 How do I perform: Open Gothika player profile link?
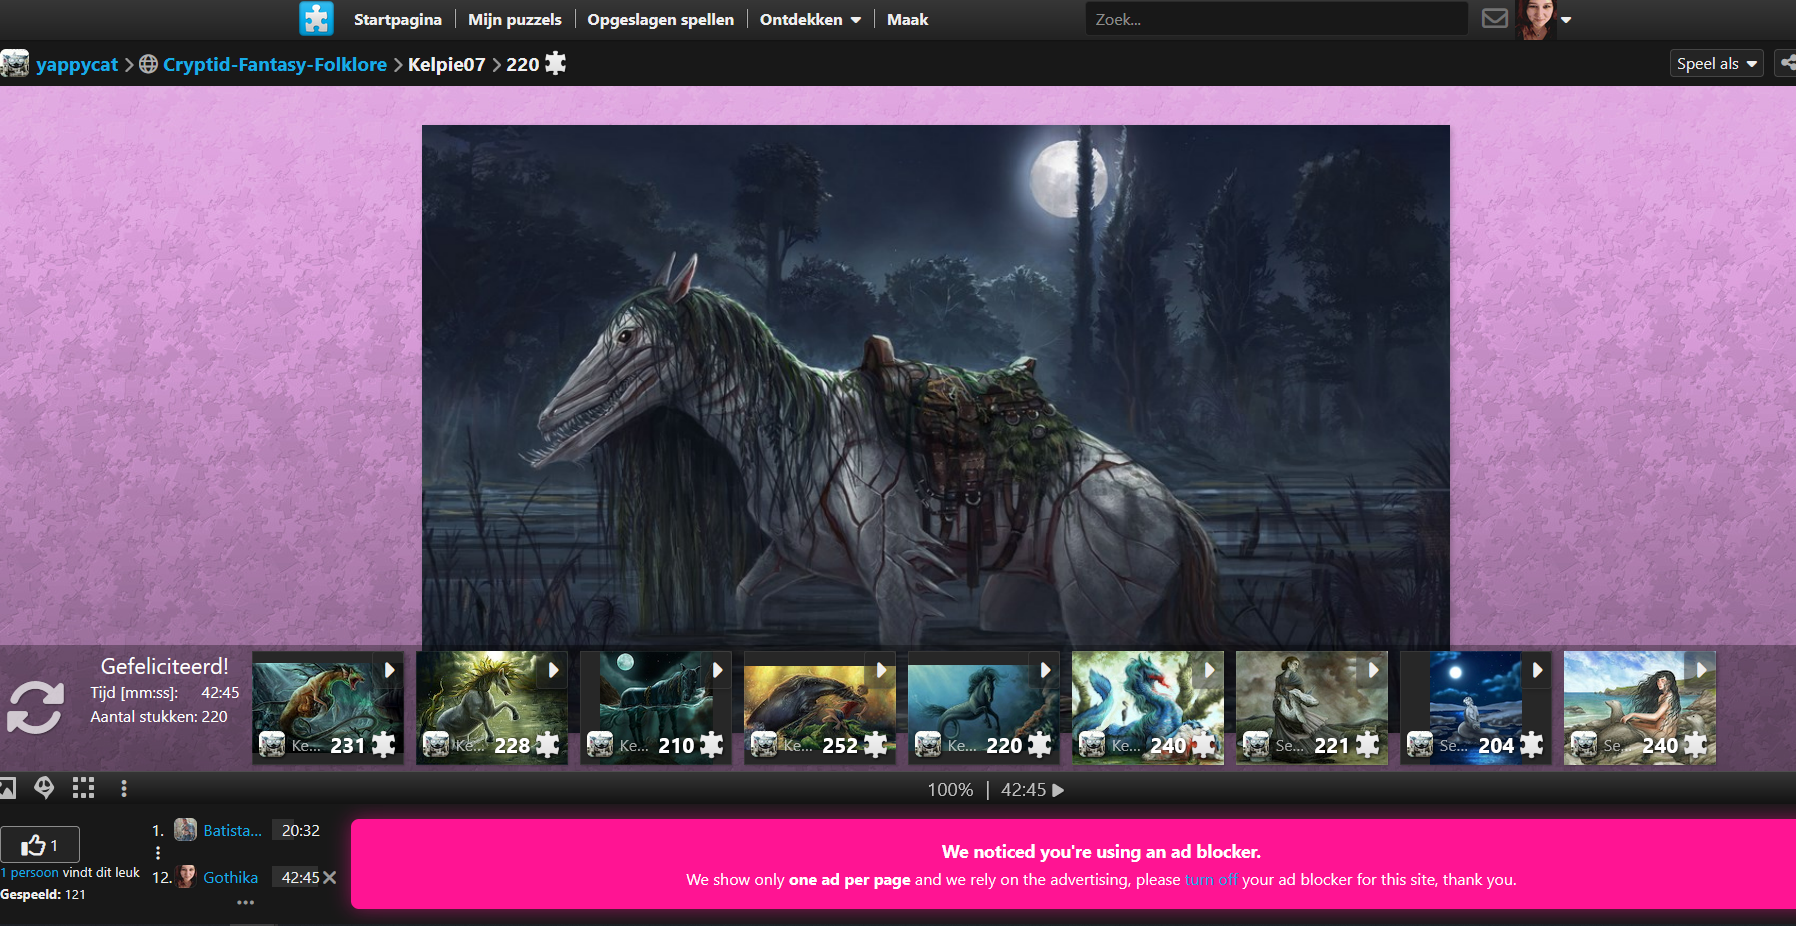tap(231, 878)
